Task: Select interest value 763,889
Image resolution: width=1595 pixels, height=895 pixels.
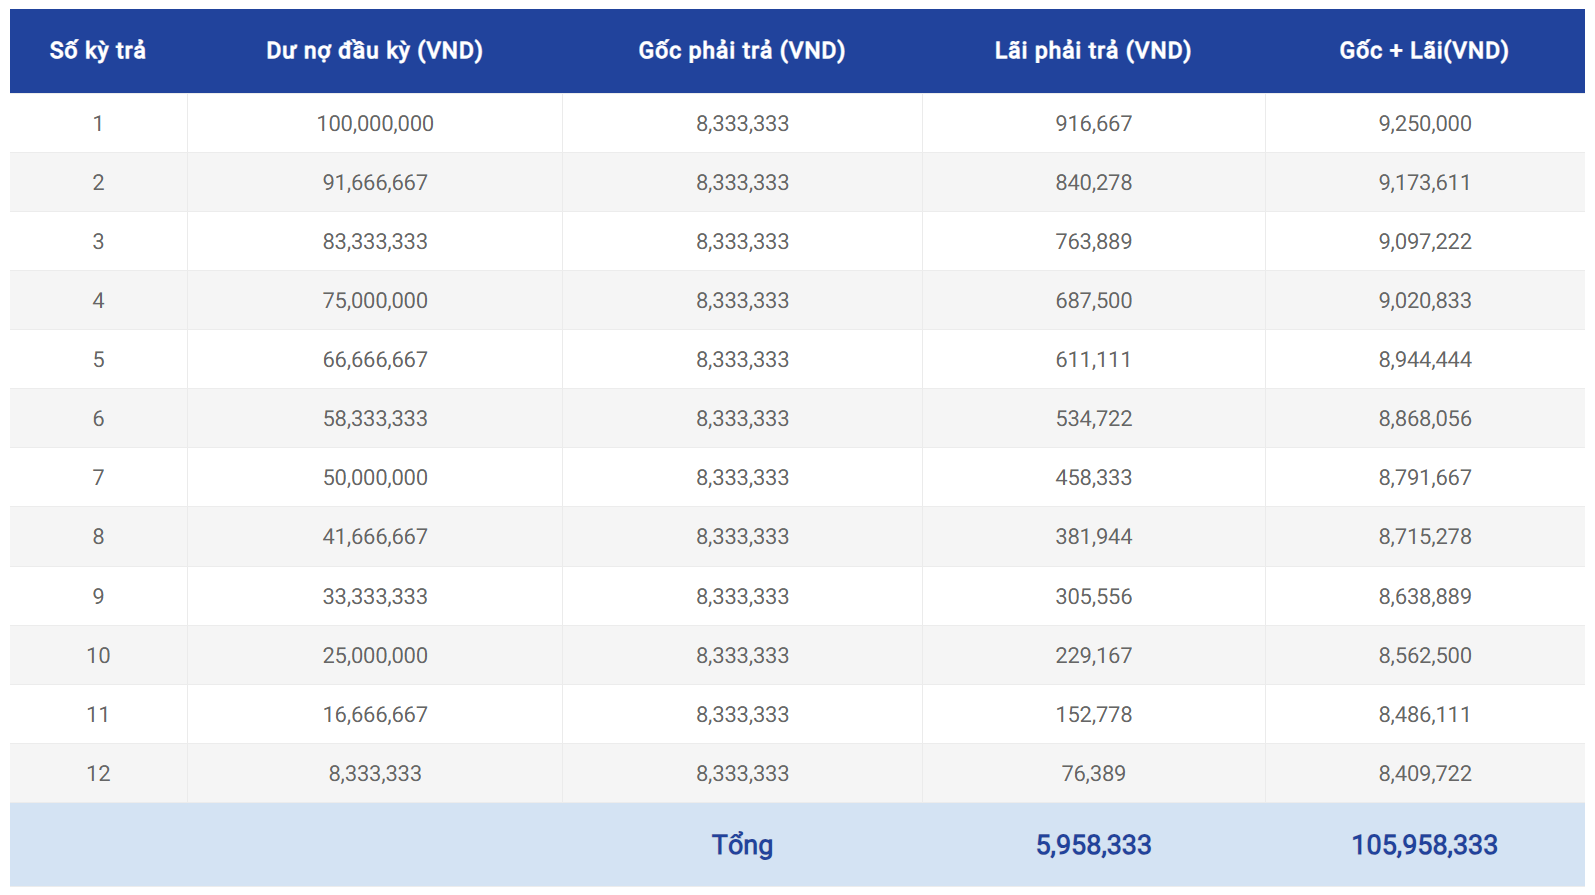Action: [1094, 241]
